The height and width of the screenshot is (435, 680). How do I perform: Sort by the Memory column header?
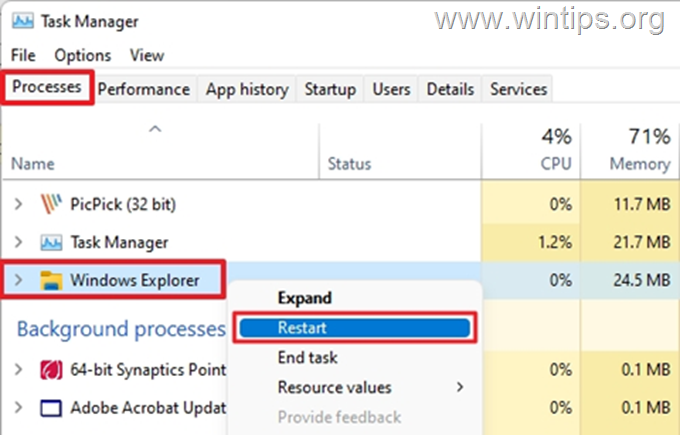click(629, 150)
